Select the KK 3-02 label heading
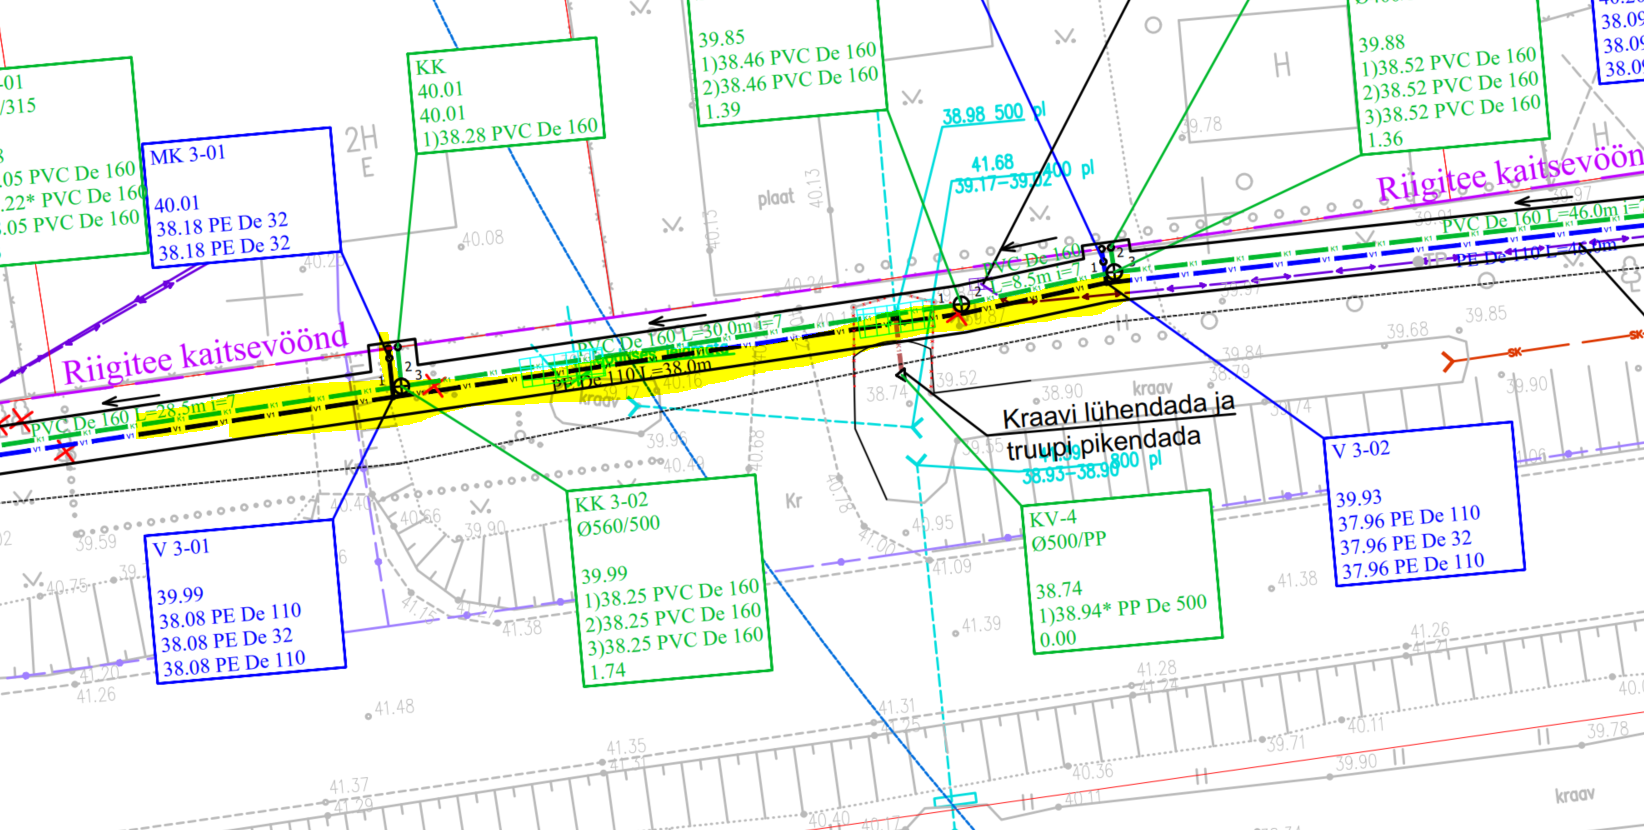 pos(611,502)
